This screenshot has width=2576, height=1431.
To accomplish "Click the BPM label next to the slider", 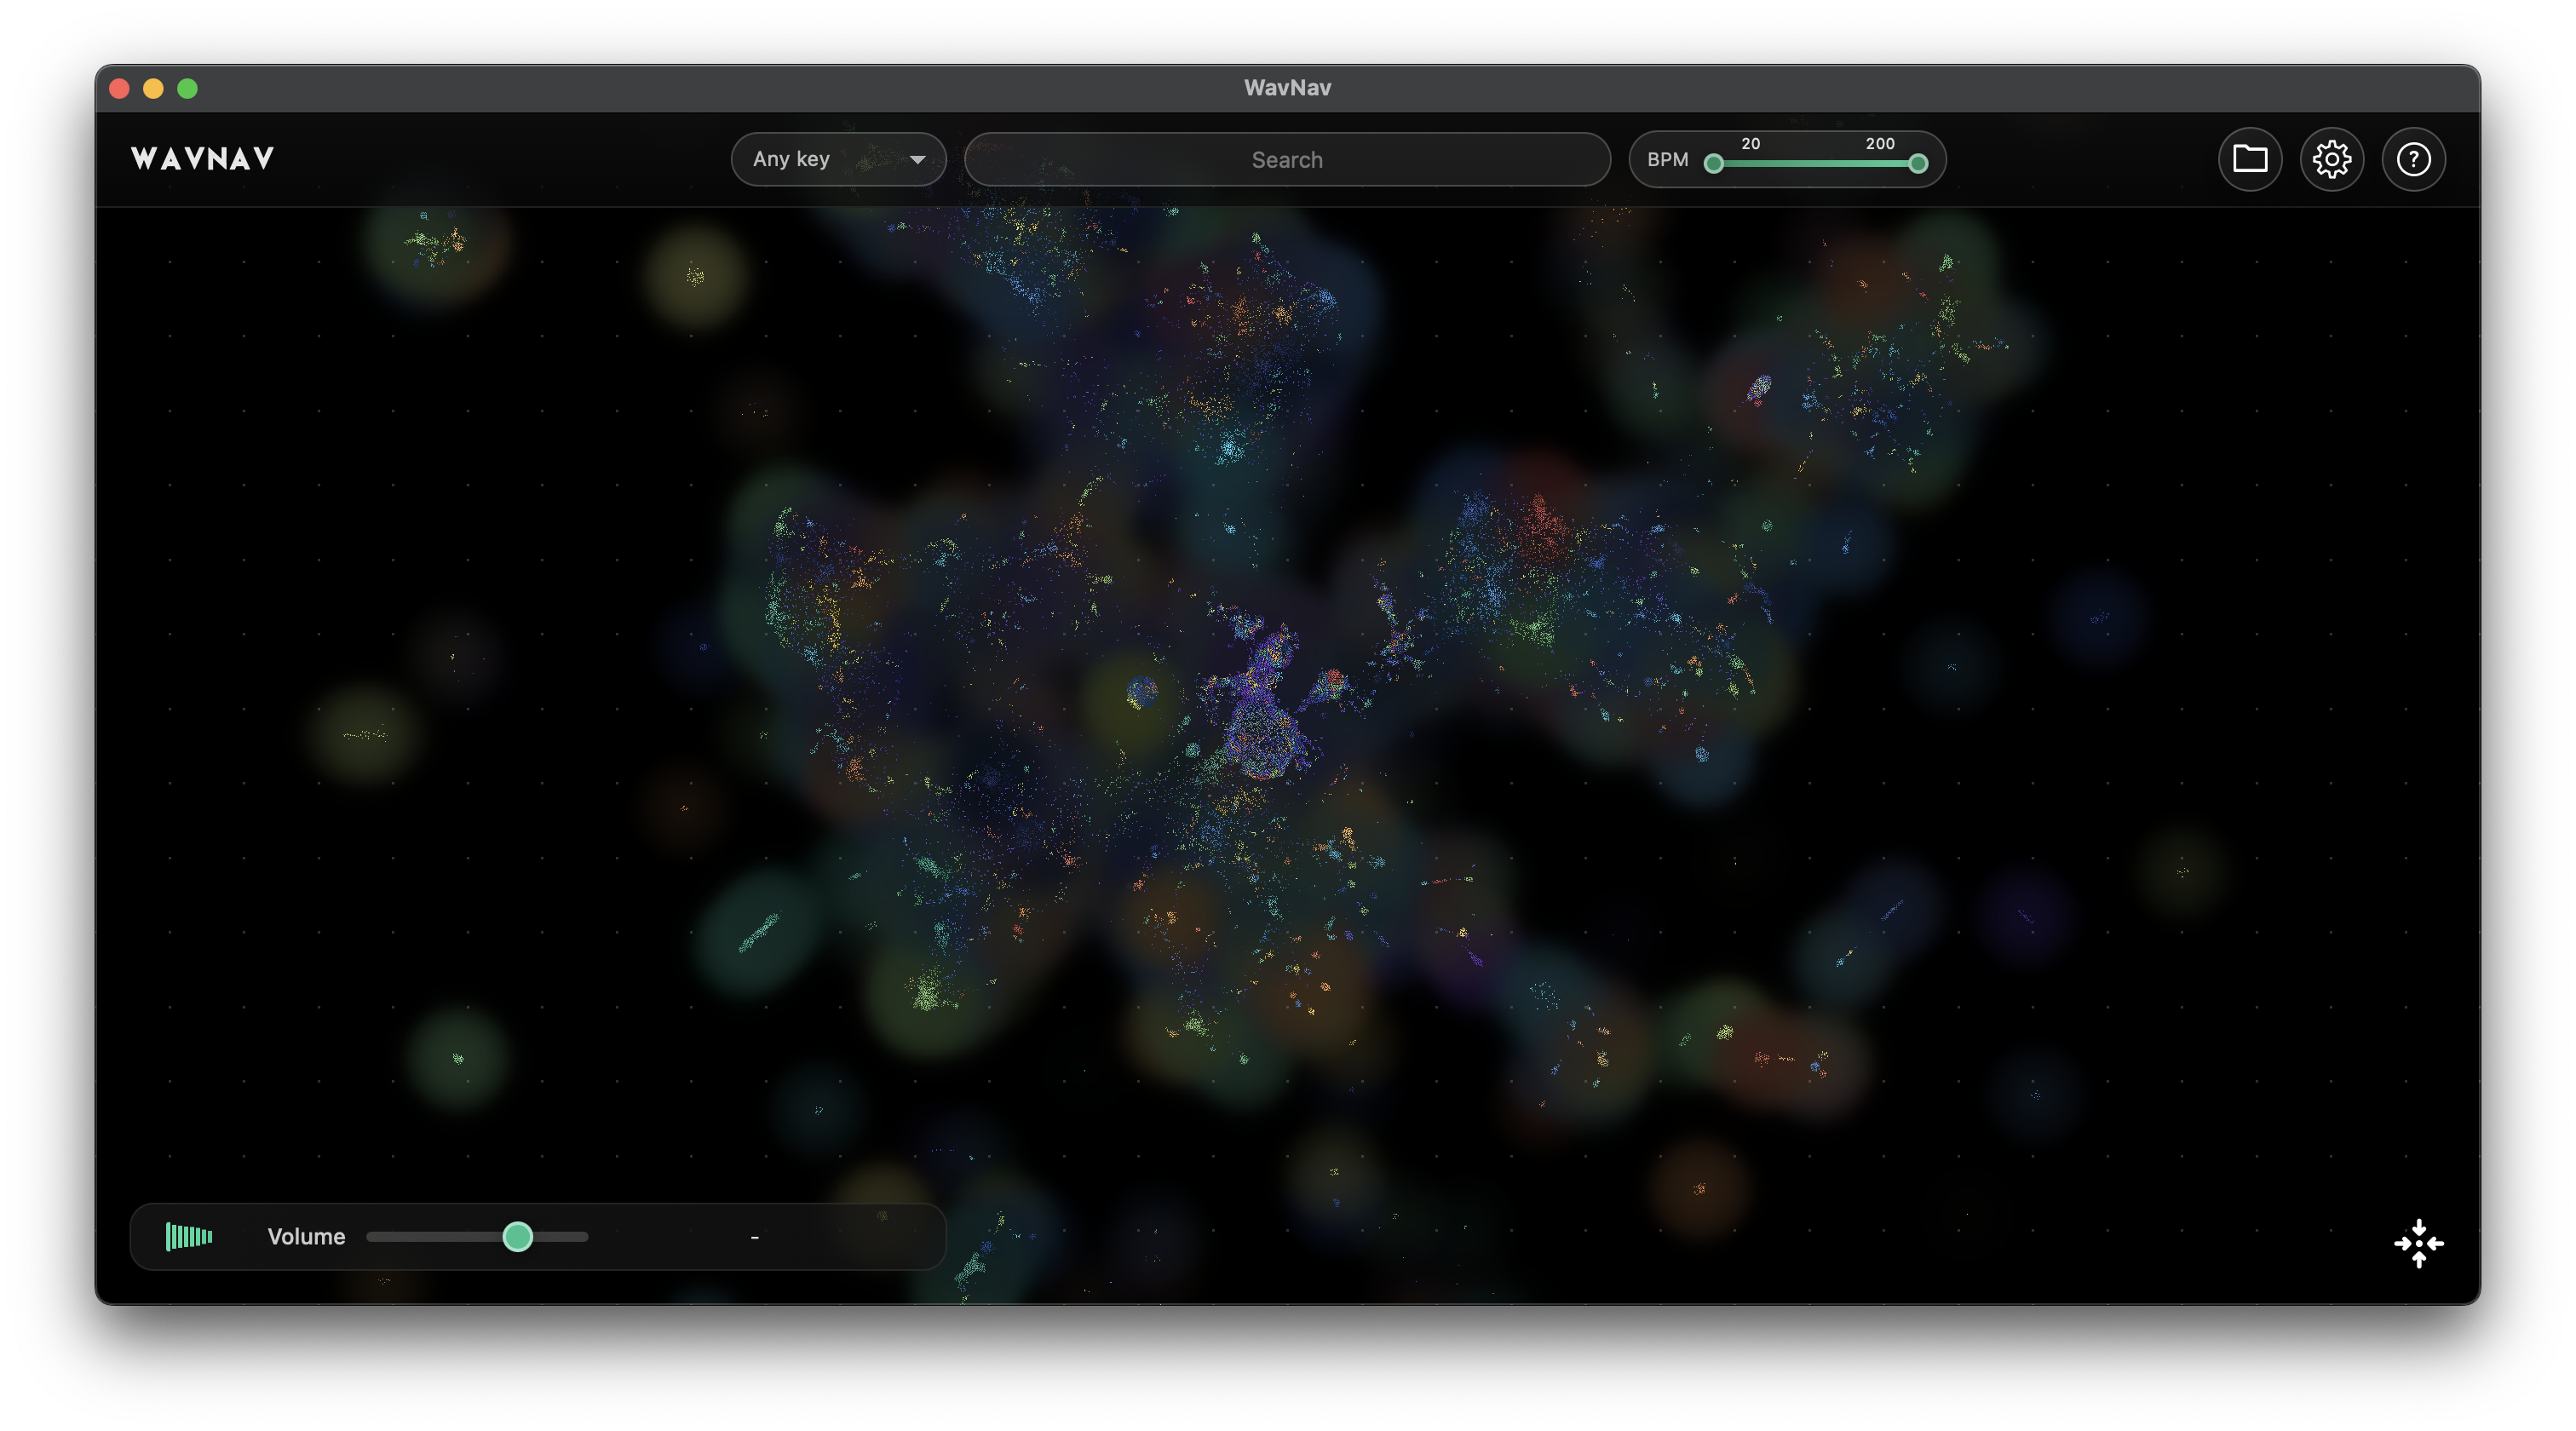I will tap(1667, 159).
